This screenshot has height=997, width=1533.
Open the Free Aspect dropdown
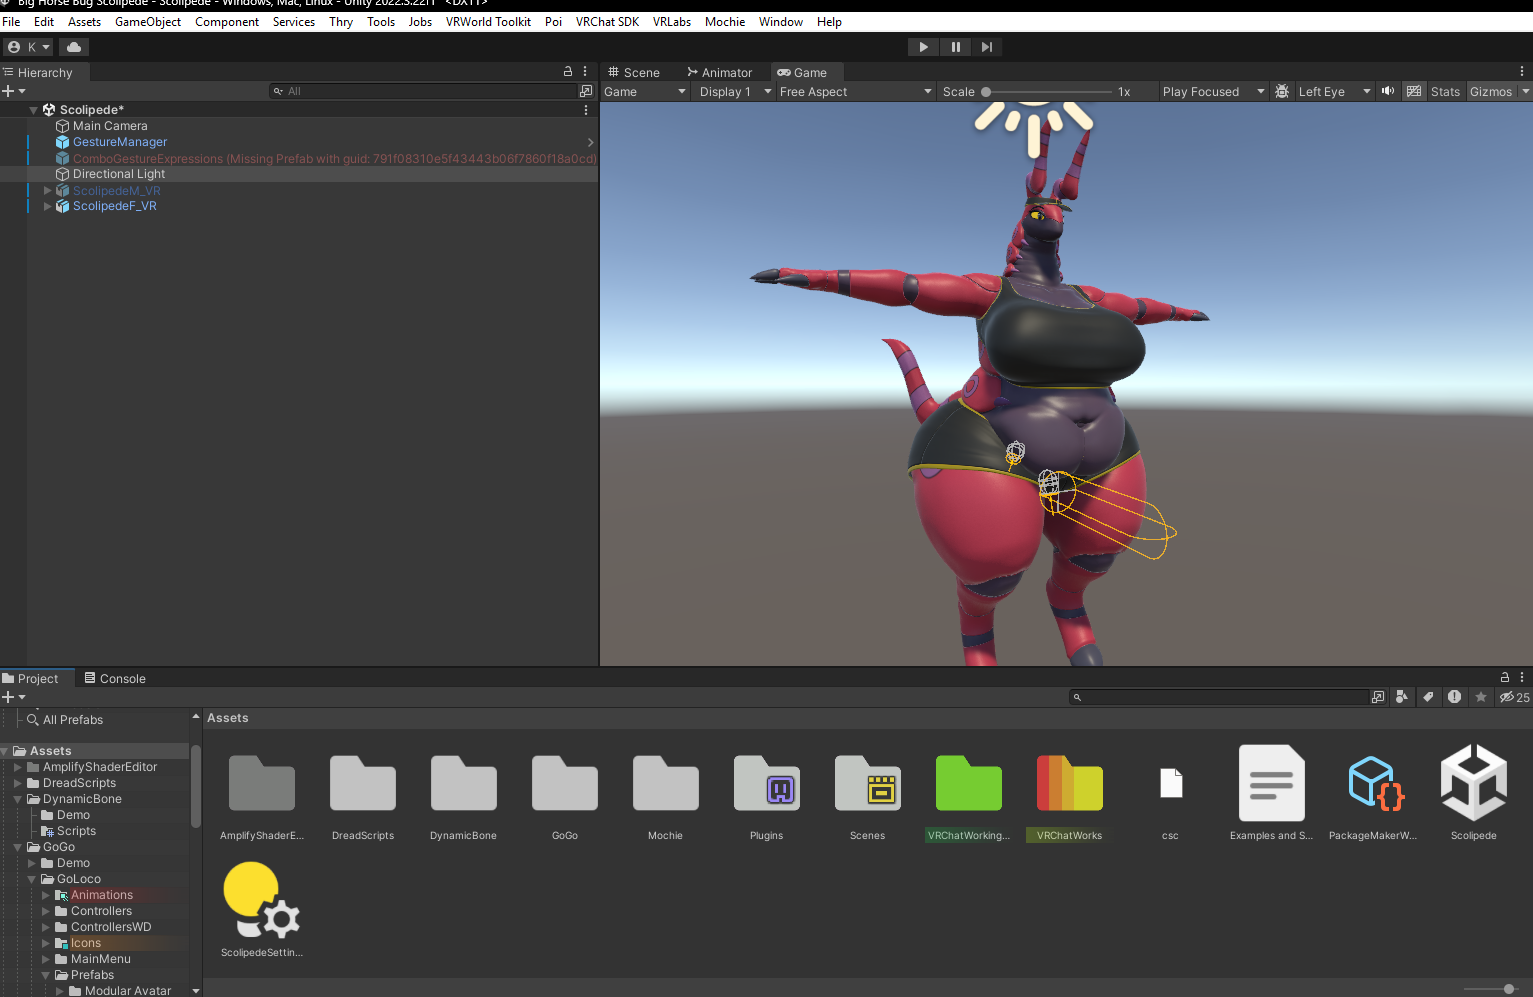coord(855,91)
